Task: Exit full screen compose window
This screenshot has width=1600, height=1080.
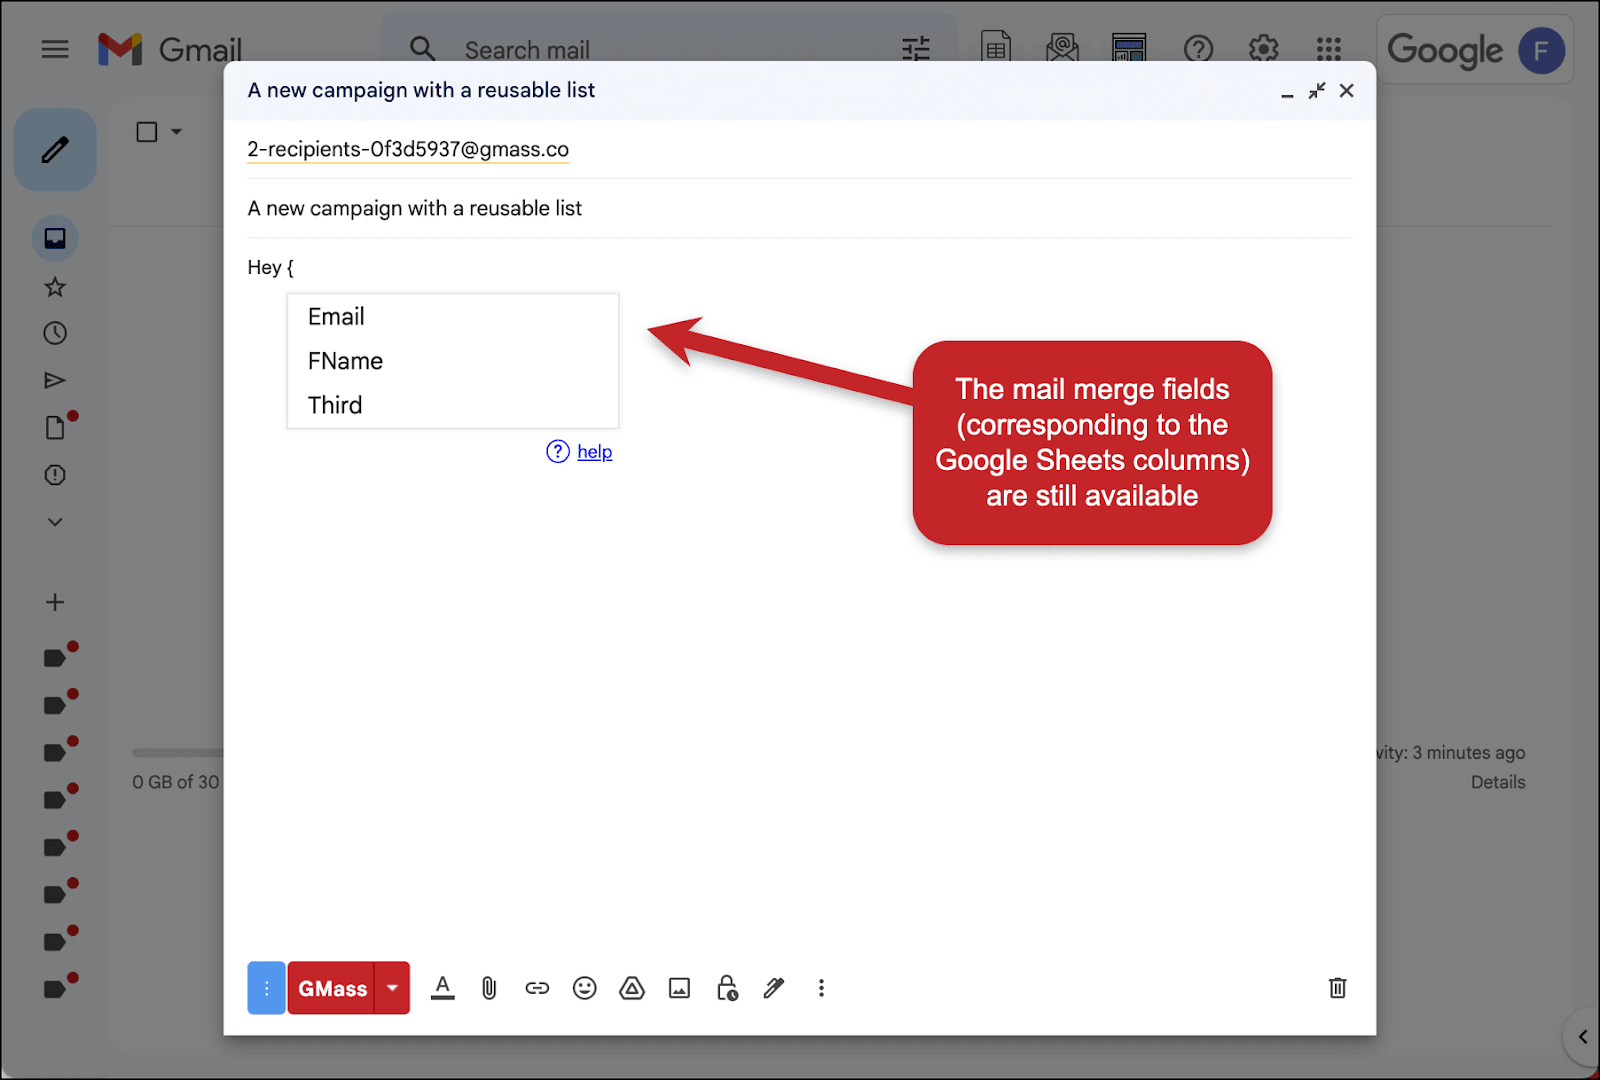Action: click(x=1317, y=91)
